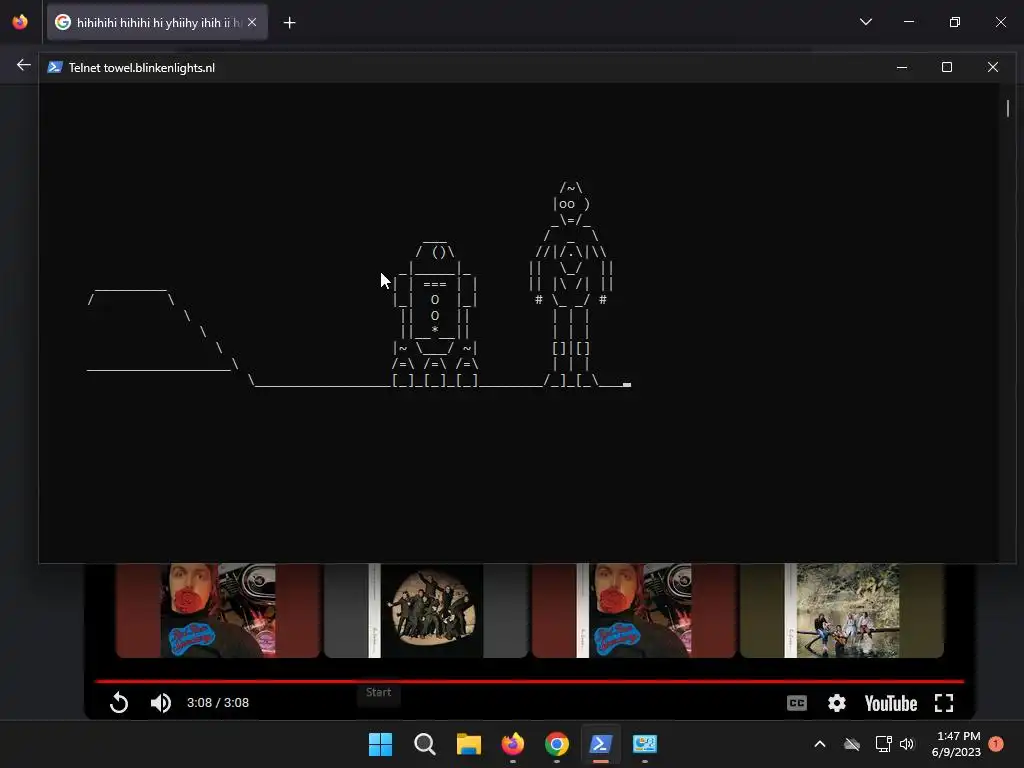Open the notification badge in the tray
Screen dimensions: 1024x768
point(995,744)
